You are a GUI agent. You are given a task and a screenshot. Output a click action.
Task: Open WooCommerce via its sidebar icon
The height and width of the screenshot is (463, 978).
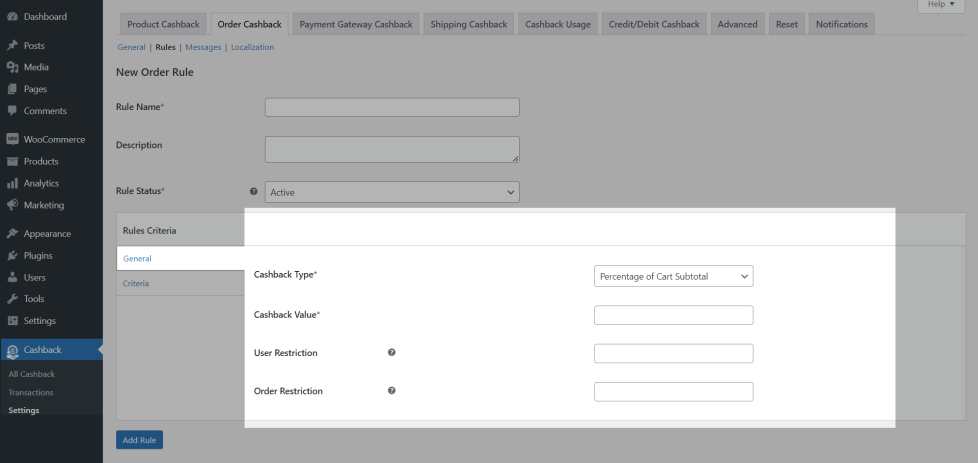[12, 140]
